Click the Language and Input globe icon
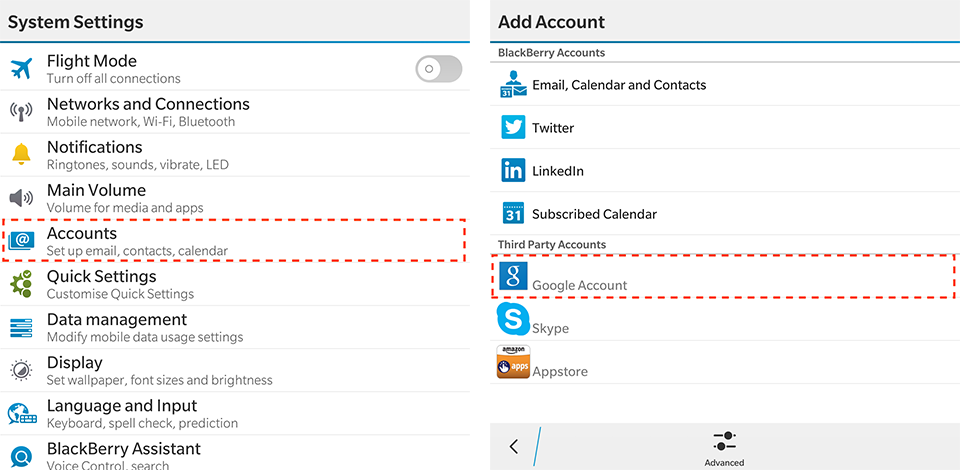 coord(21,413)
